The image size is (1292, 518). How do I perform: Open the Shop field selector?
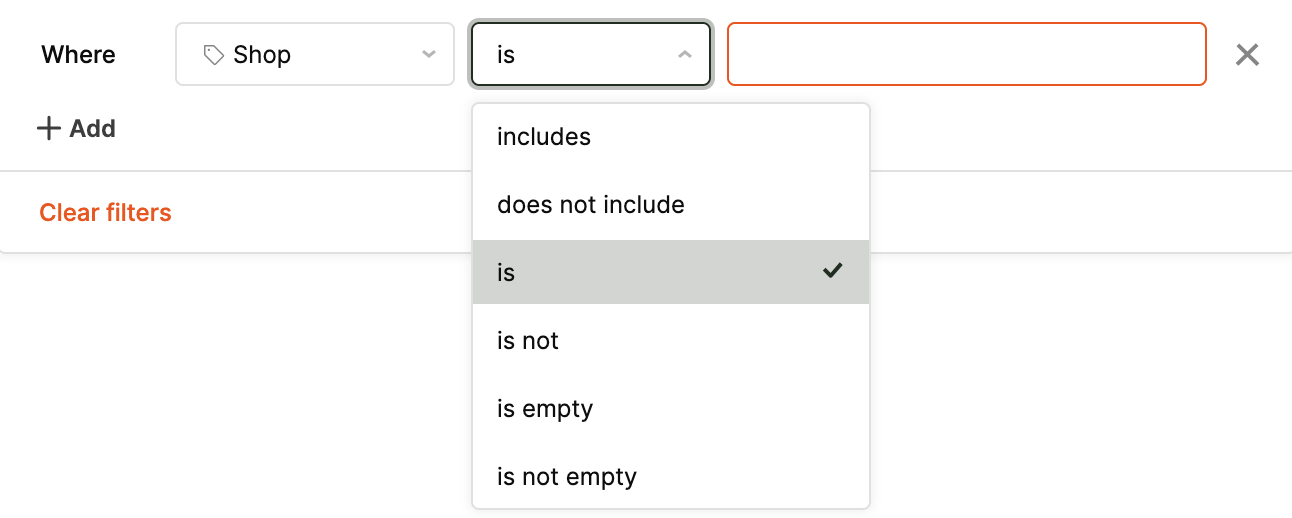click(x=310, y=55)
